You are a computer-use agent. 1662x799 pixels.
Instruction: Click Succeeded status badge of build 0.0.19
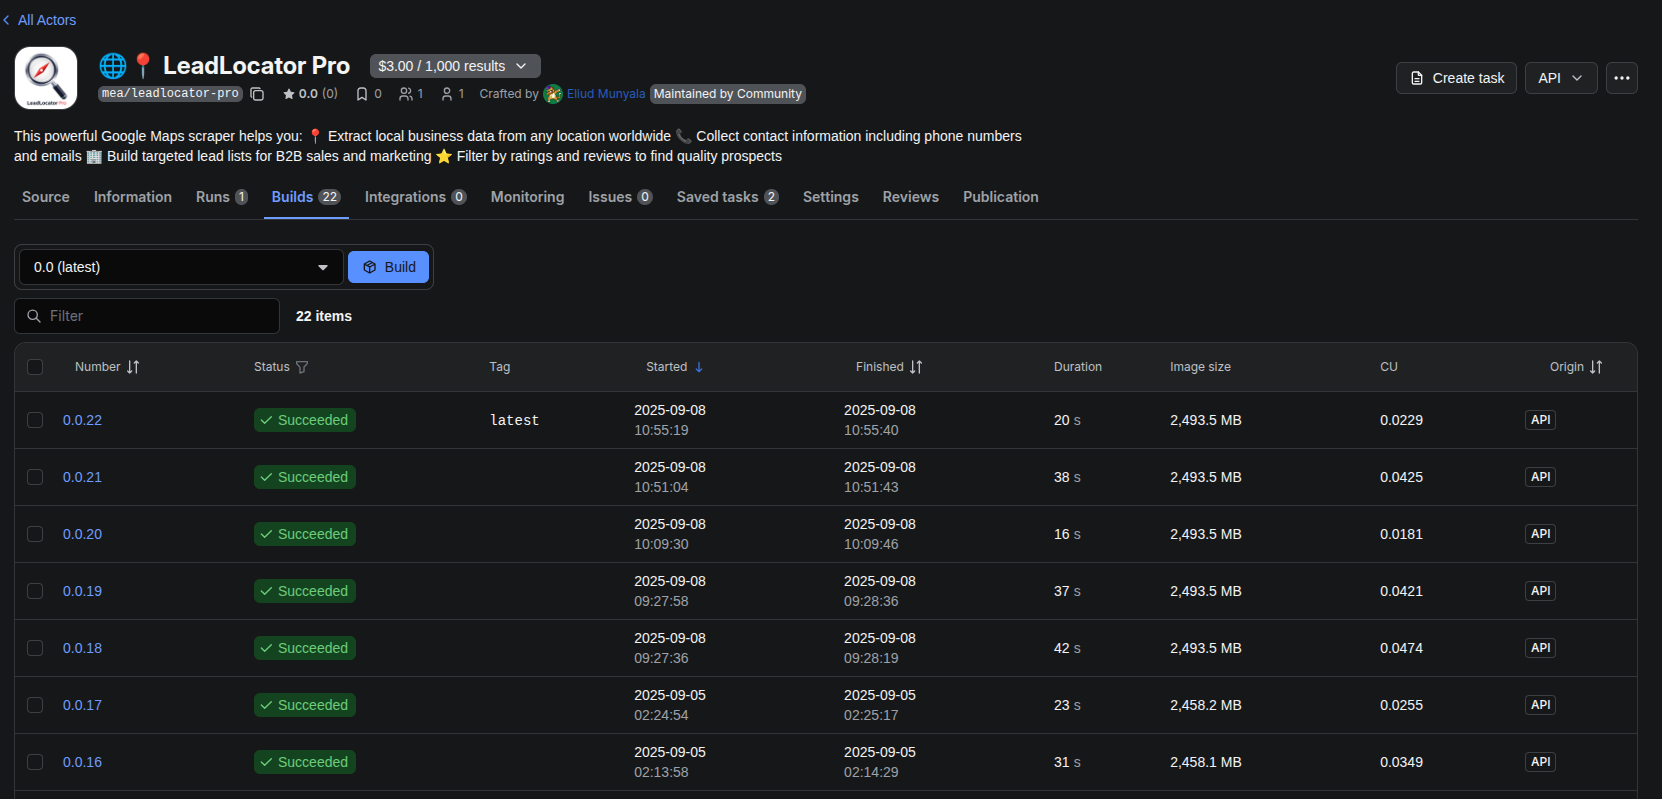coord(305,591)
